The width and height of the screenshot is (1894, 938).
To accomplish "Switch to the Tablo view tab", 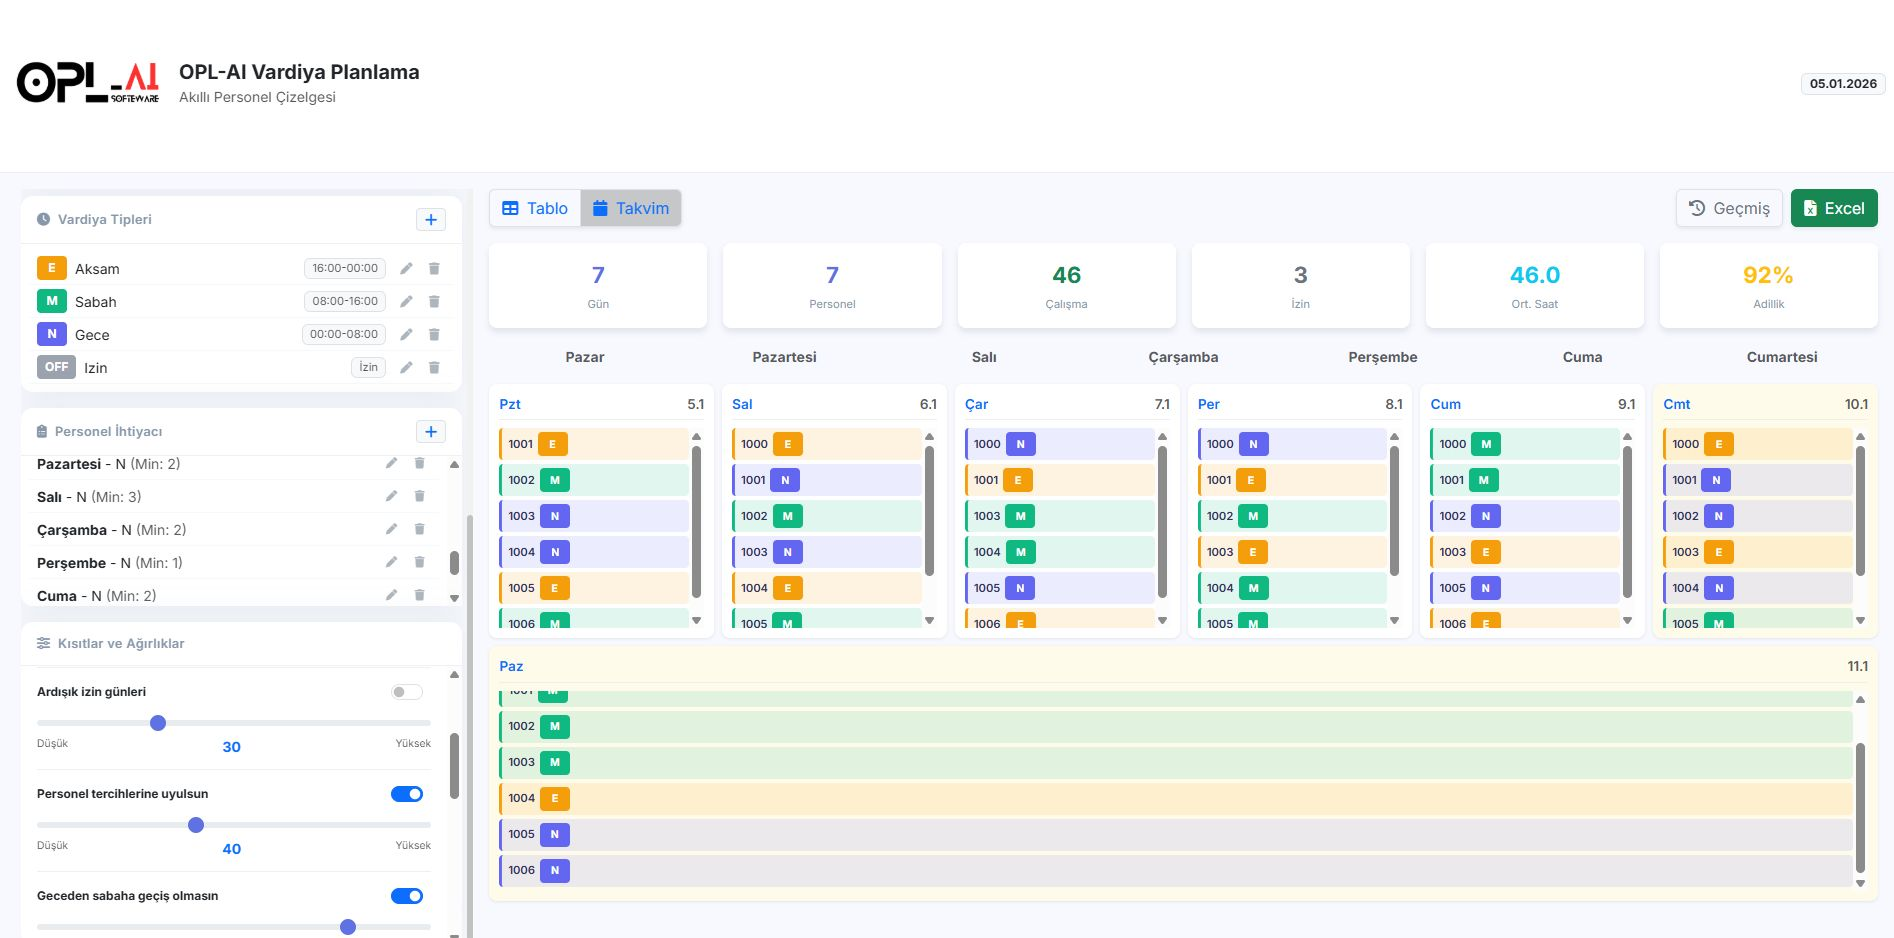I will point(535,208).
